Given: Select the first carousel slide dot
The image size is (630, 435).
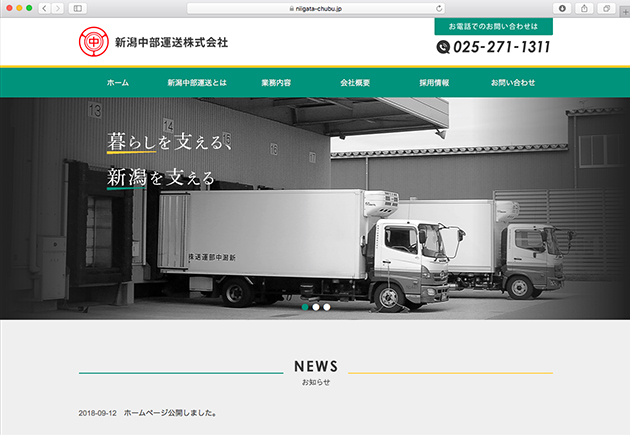Looking at the screenshot, I should point(305,307).
